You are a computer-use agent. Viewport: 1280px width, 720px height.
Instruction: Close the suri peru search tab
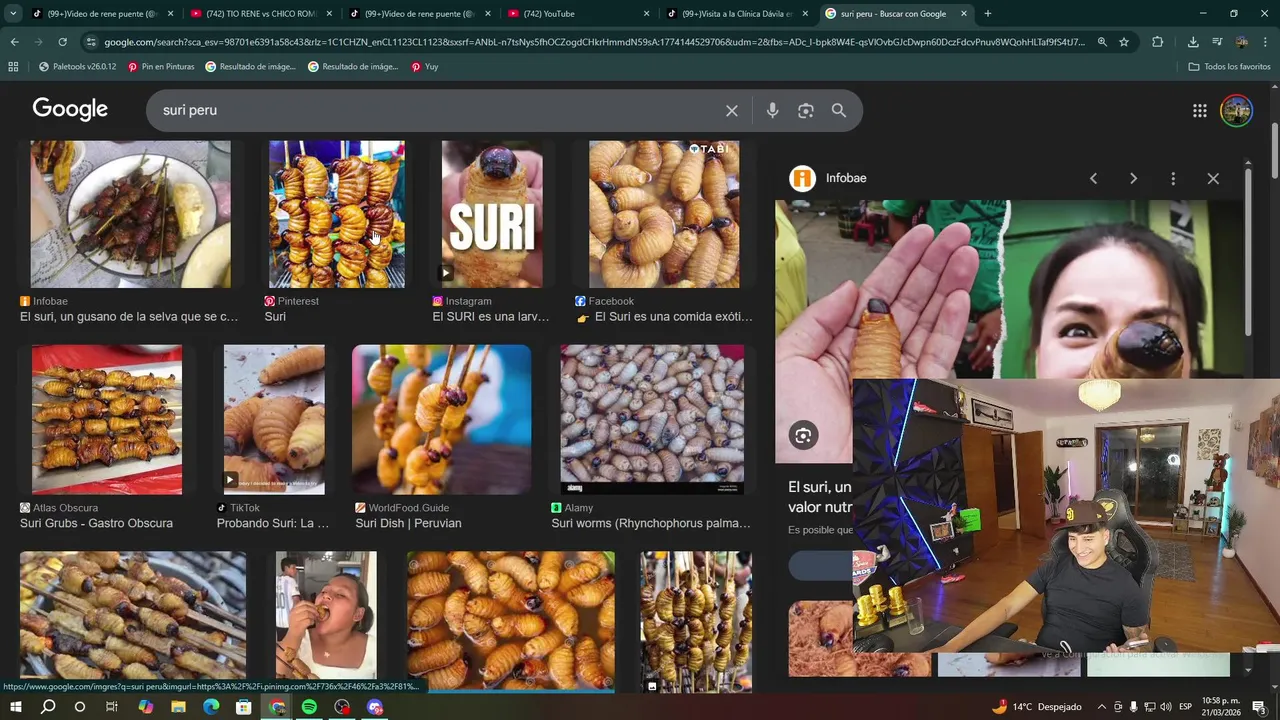click(964, 14)
